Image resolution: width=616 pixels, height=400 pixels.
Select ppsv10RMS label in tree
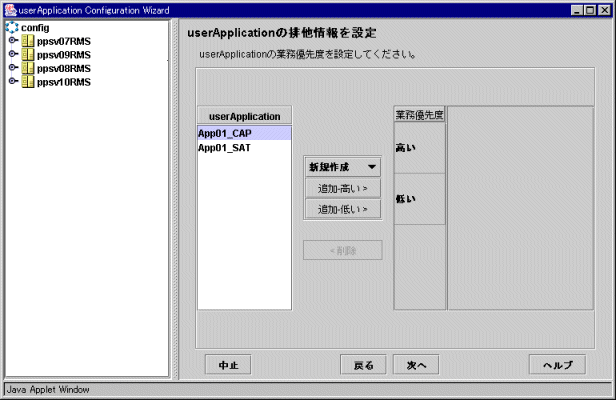click(x=64, y=82)
